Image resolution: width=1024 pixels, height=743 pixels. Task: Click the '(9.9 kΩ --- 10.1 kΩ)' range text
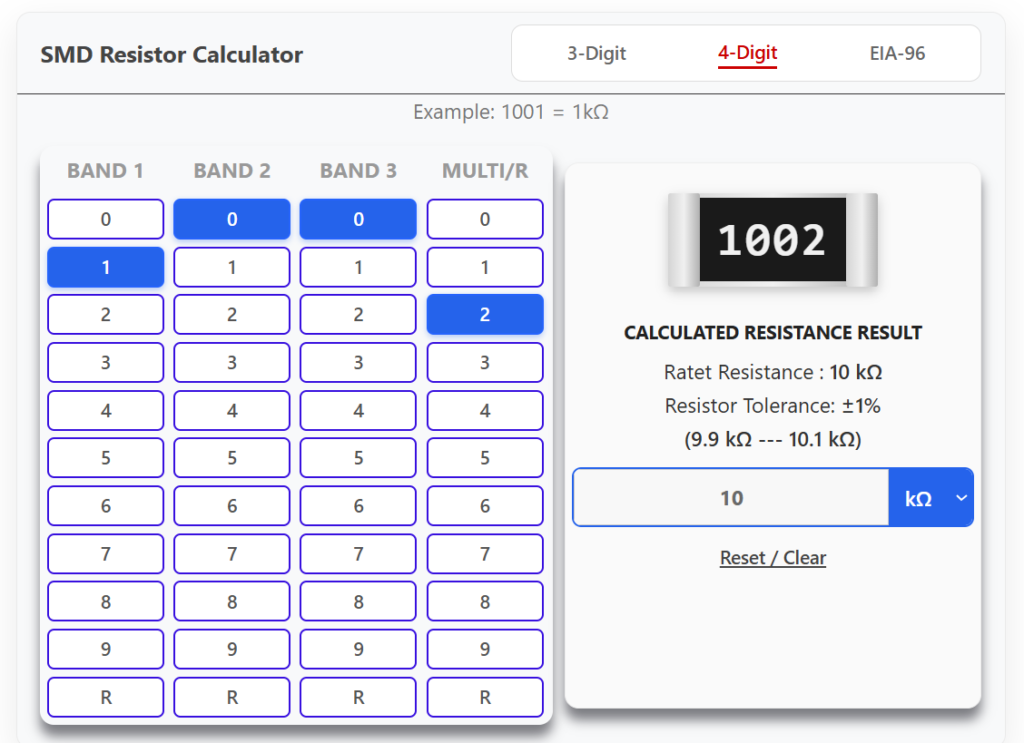[773, 439]
